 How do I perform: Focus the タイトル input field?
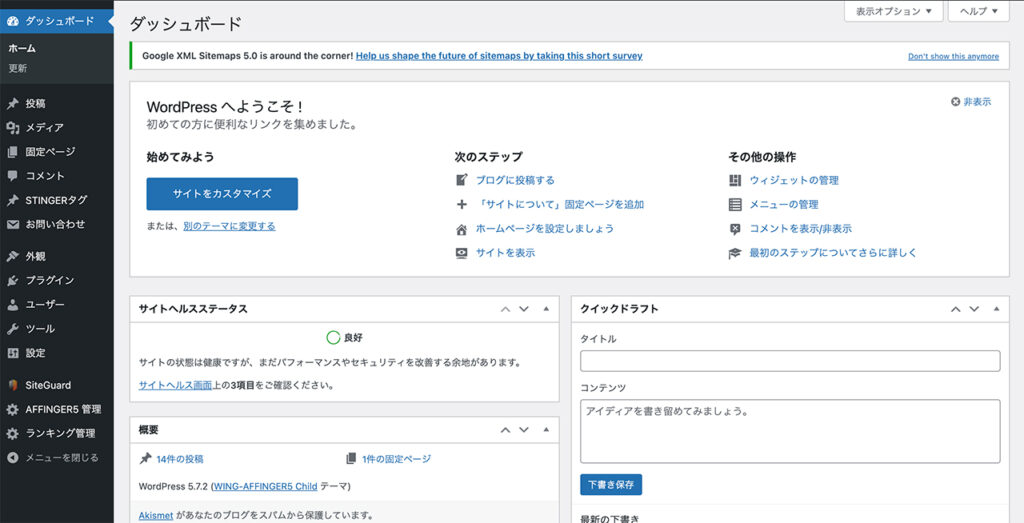(790, 361)
